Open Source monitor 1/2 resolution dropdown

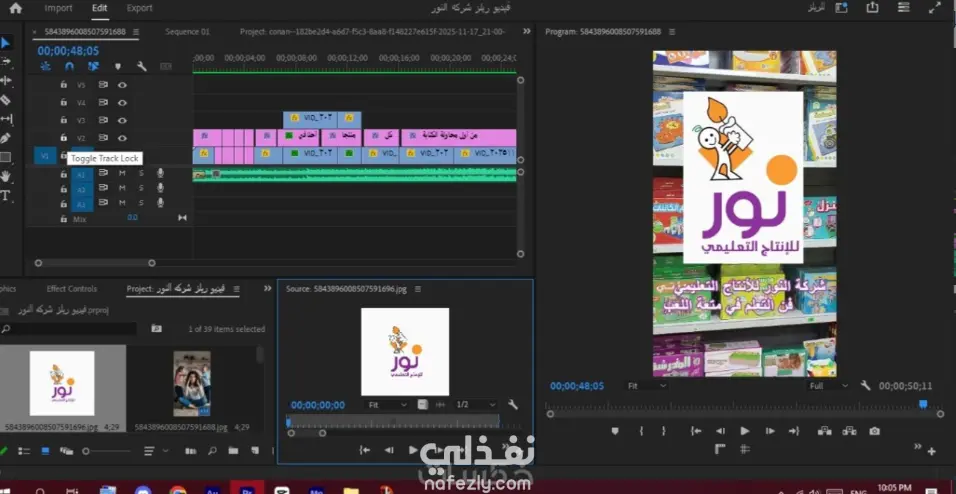click(476, 405)
